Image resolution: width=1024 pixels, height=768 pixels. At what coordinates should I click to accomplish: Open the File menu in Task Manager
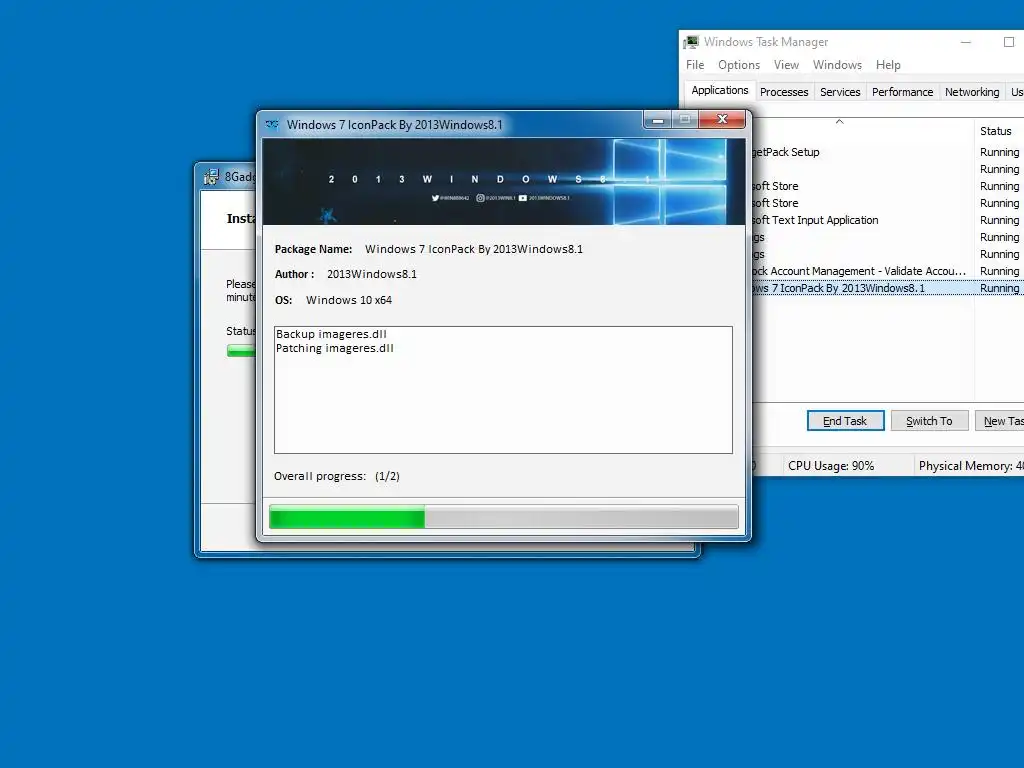pyautogui.click(x=695, y=65)
